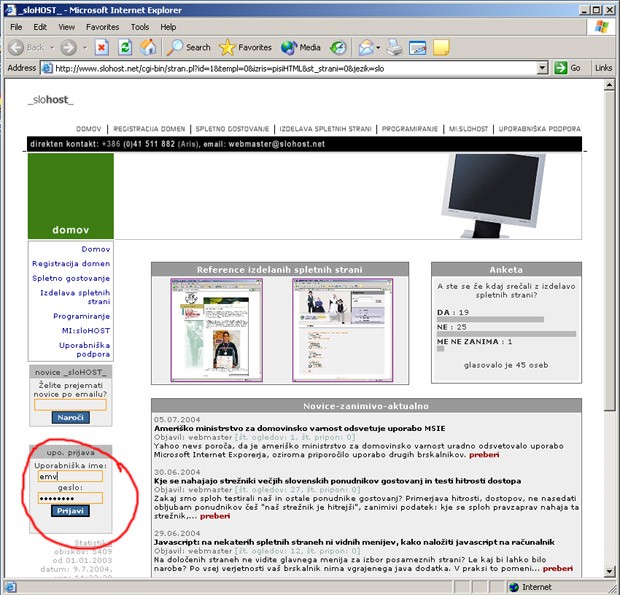Click MI:SLOHOST in top navigation
This screenshot has height=595, width=620.
tap(468, 129)
